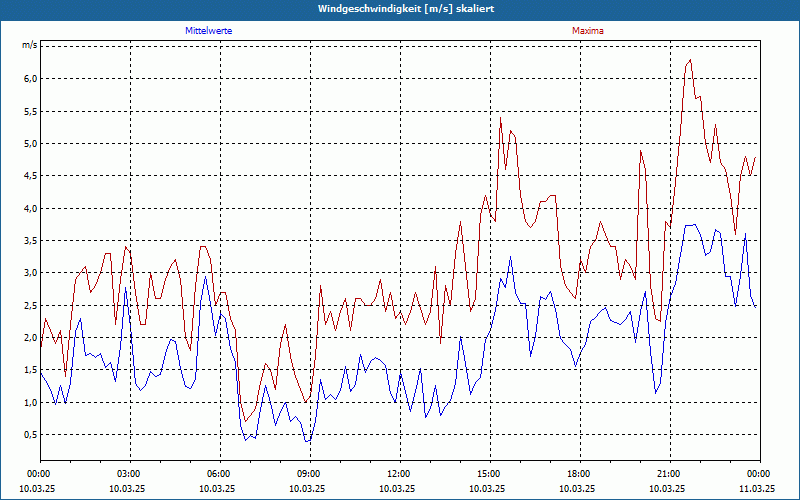Click the '4,0' y-axis value
The image size is (800, 500).
coord(31,208)
